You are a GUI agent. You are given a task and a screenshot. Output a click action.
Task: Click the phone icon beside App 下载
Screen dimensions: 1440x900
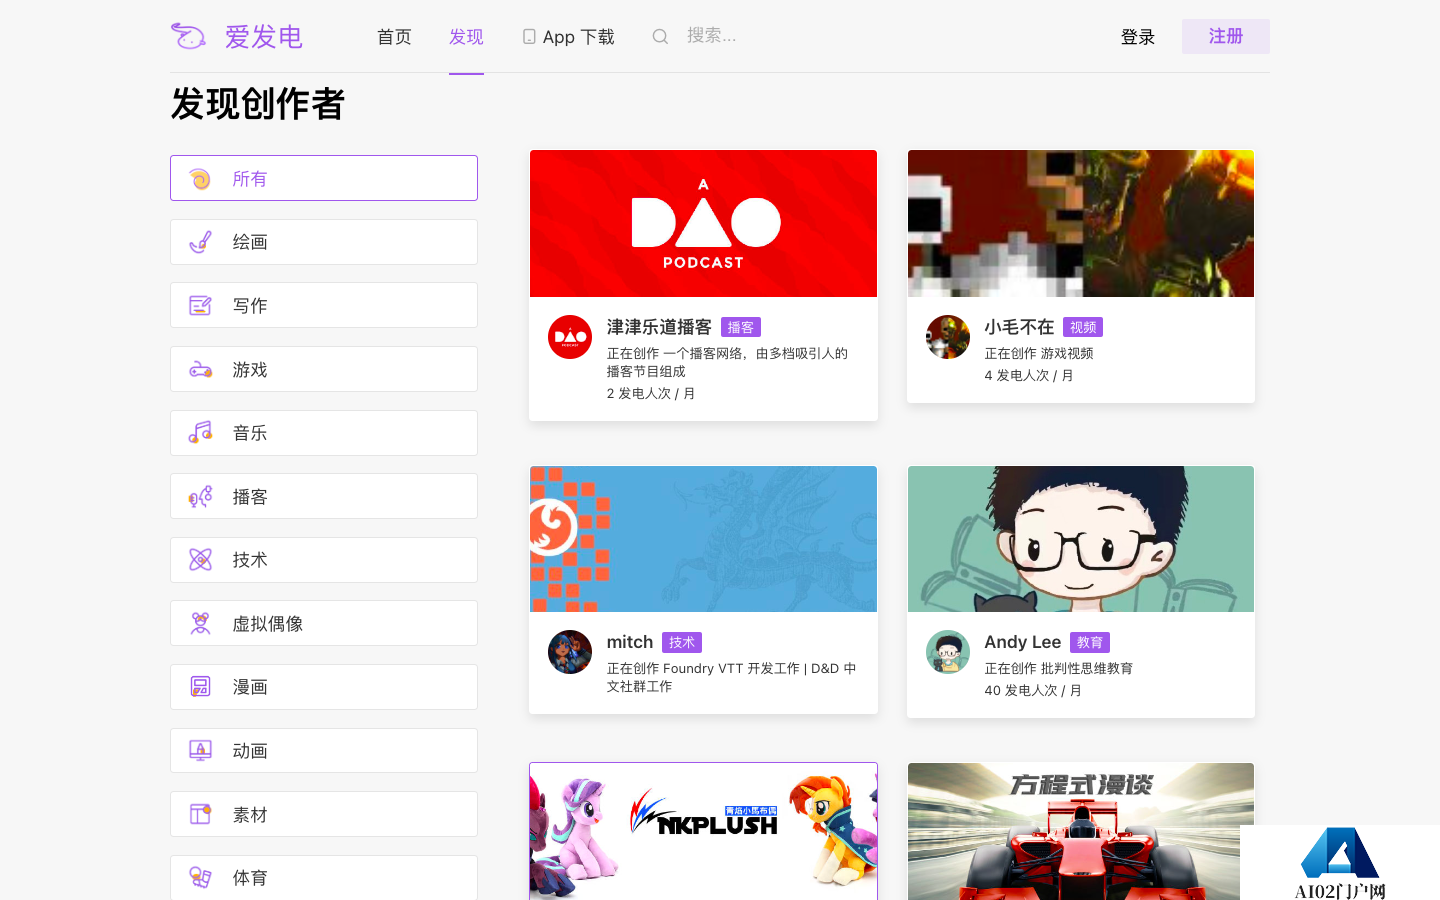pos(529,37)
